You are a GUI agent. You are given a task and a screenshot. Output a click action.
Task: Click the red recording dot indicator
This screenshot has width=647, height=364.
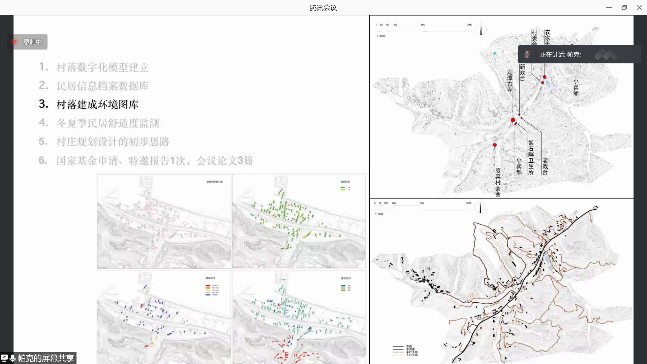[x=15, y=42]
